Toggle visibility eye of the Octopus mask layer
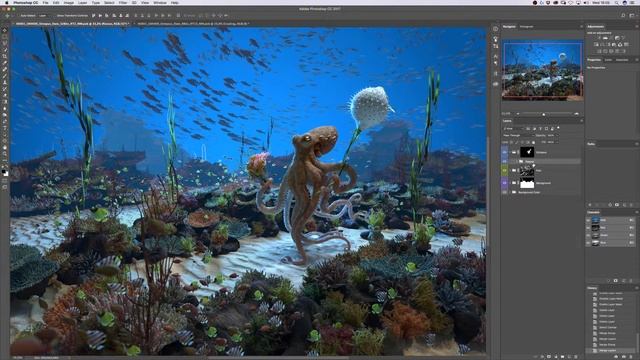This screenshot has height=360, width=640. [x=504, y=152]
